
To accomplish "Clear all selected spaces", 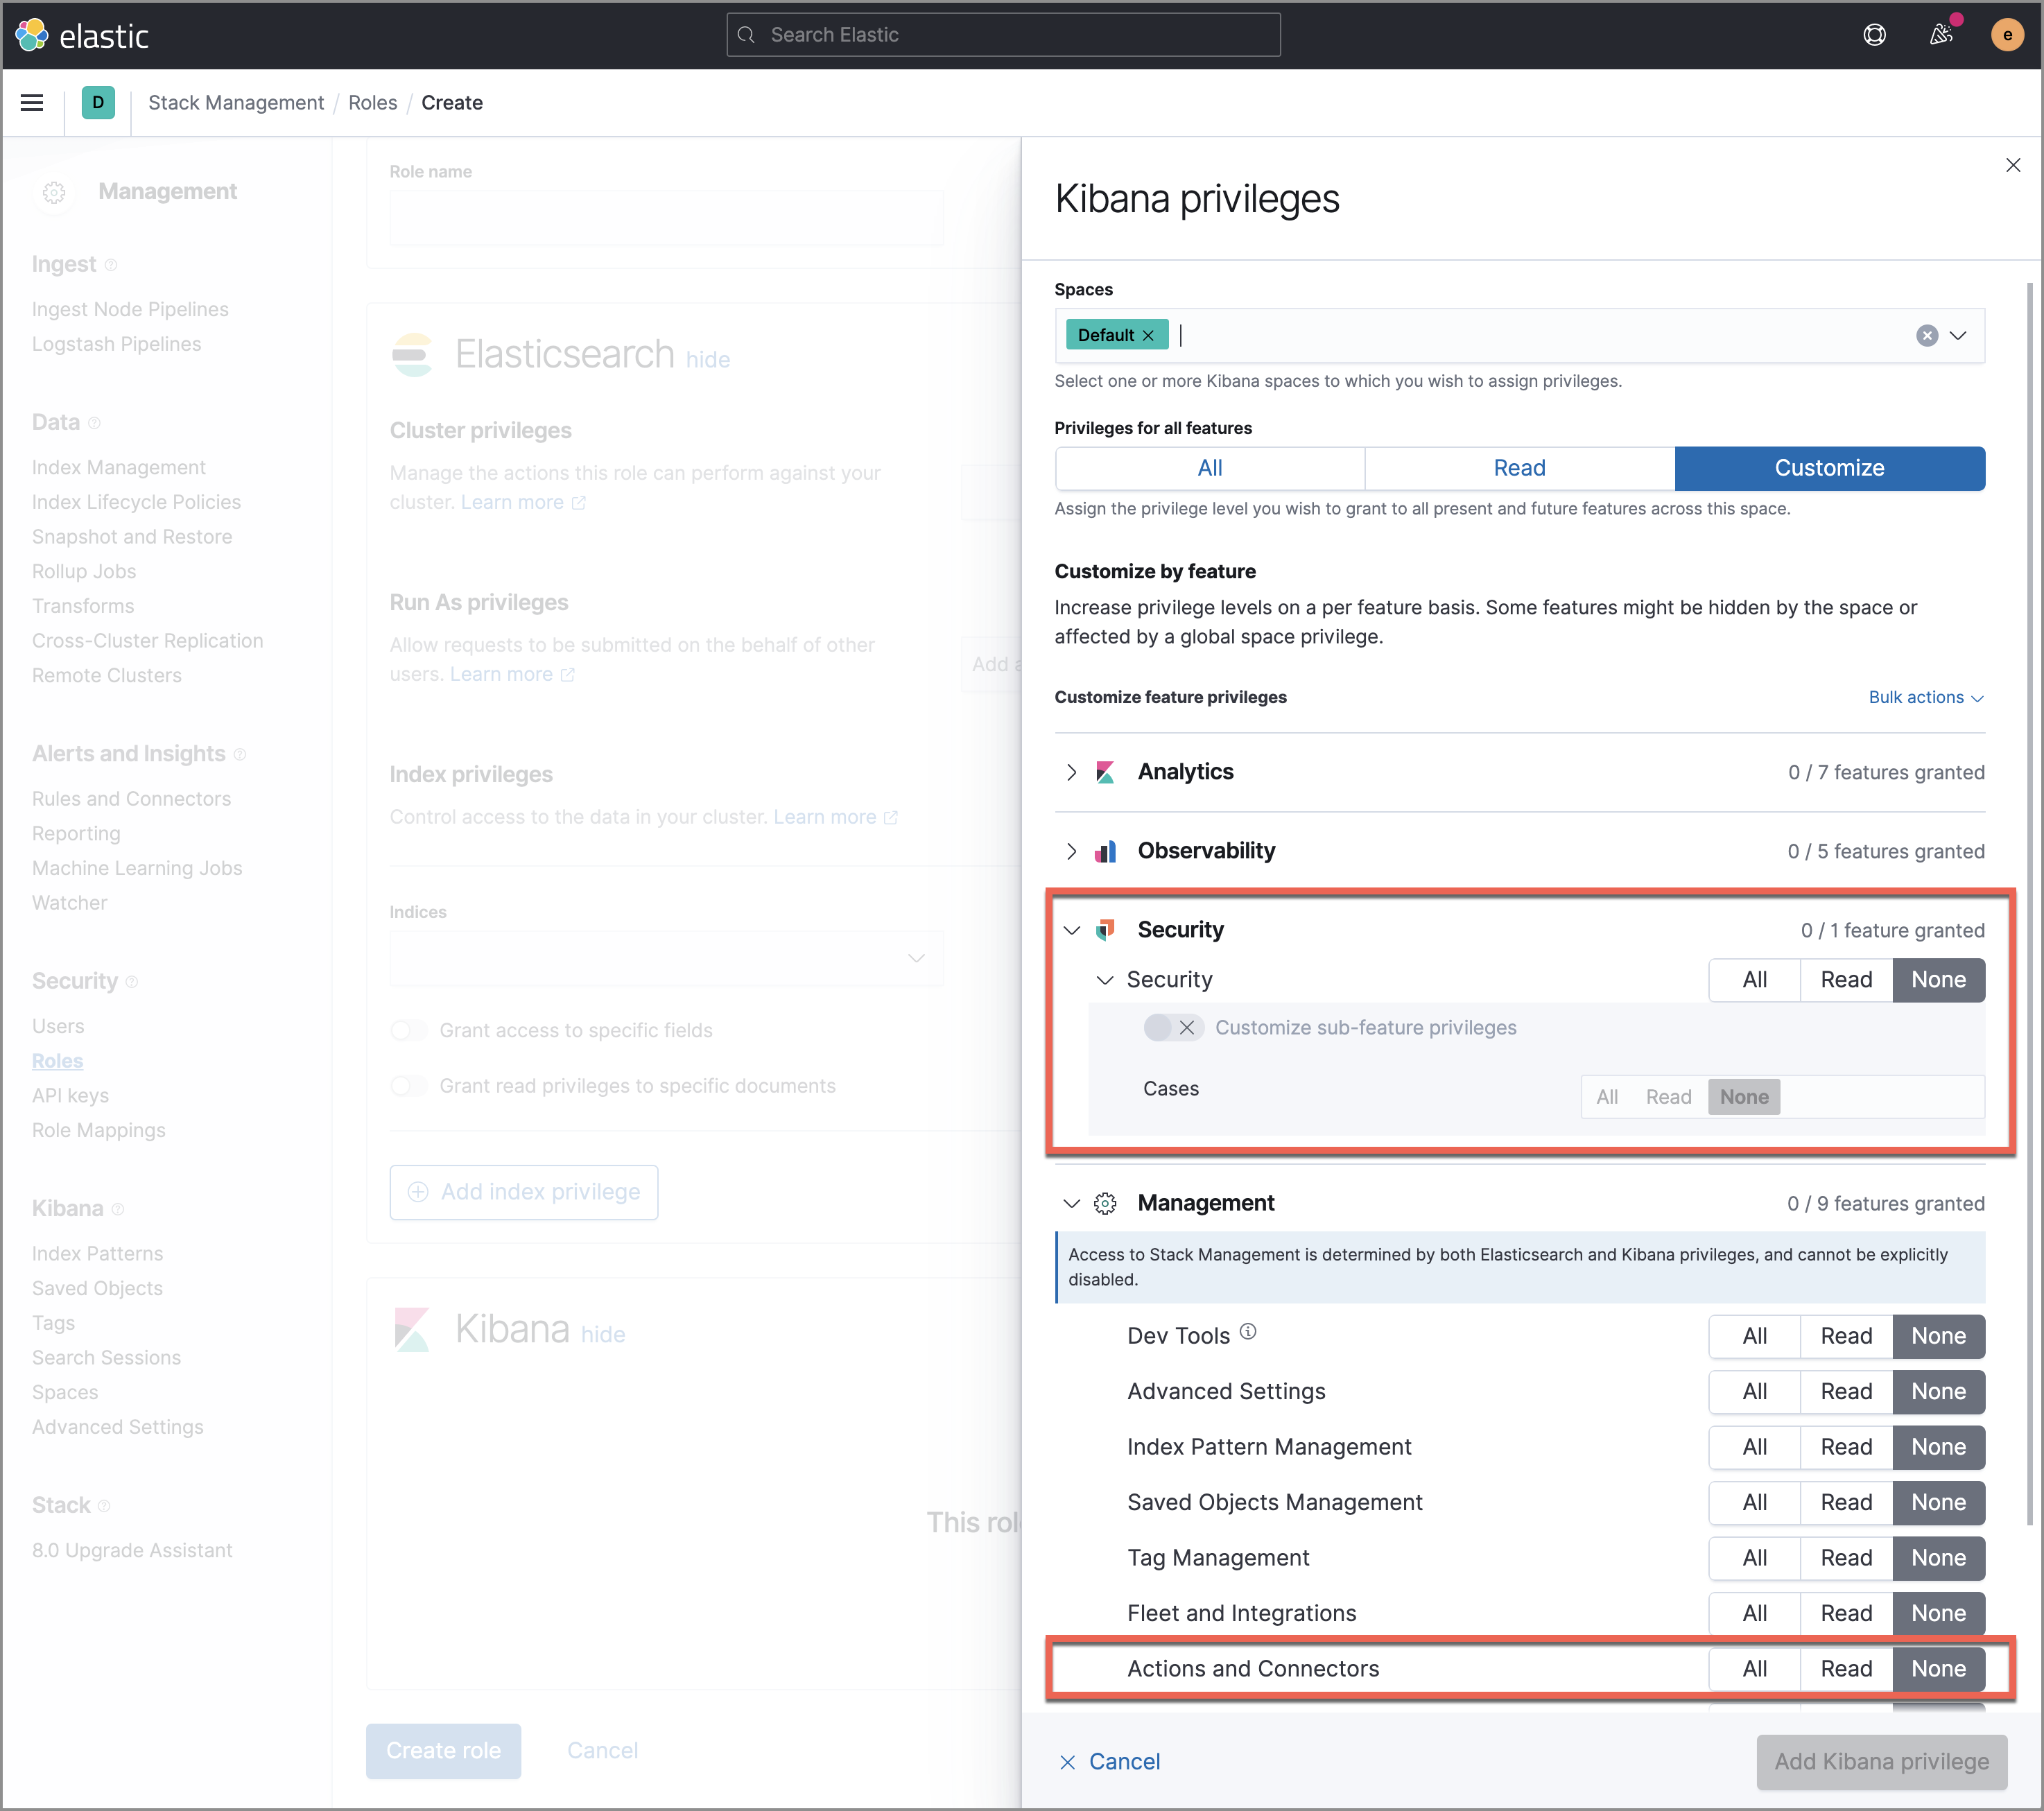I will tap(1926, 335).
